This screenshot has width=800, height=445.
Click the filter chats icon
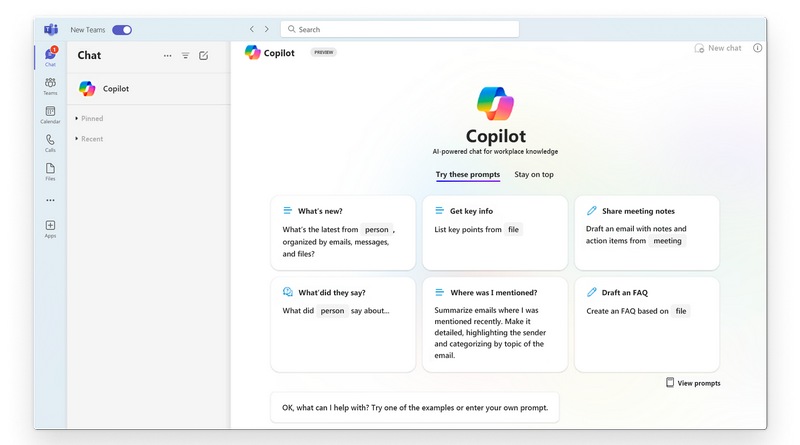pos(185,56)
